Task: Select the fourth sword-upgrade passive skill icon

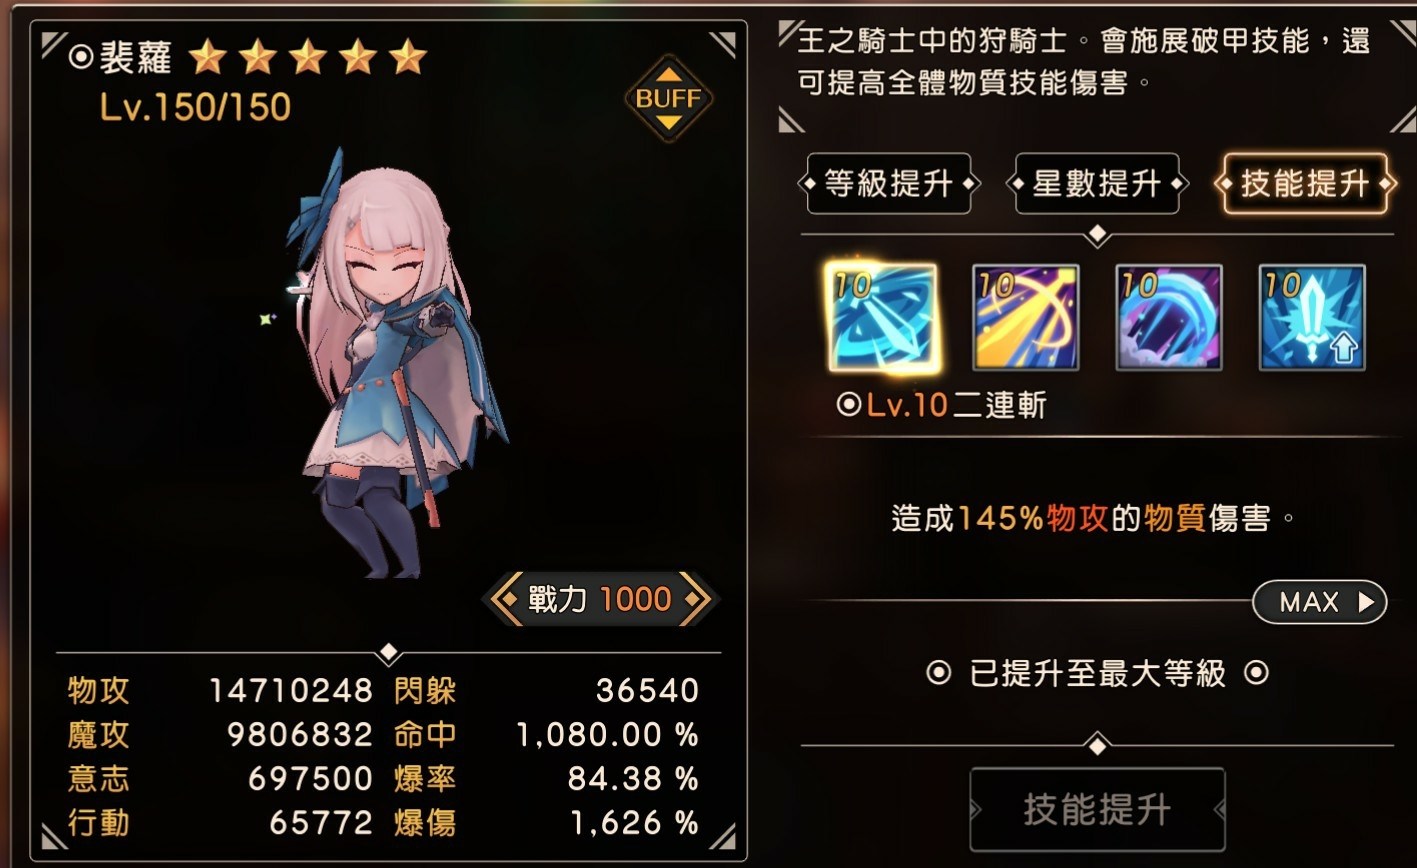Action: click(x=1312, y=318)
